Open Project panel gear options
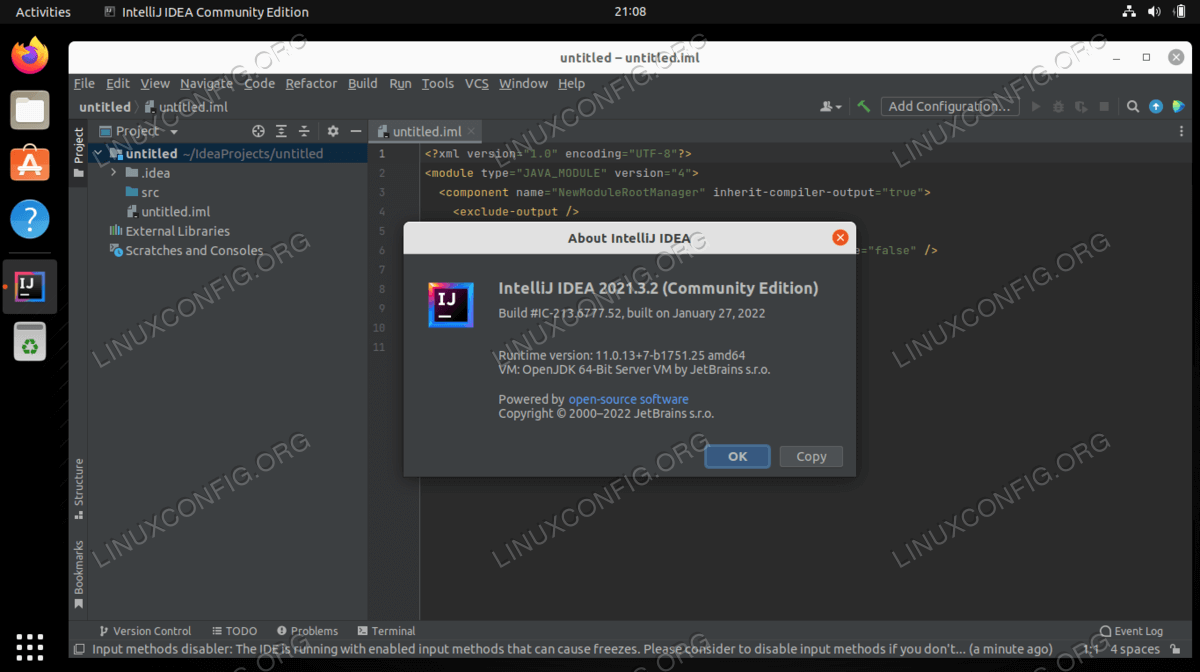The width and height of the screenshot is (1200, 672). pos(333,131)
